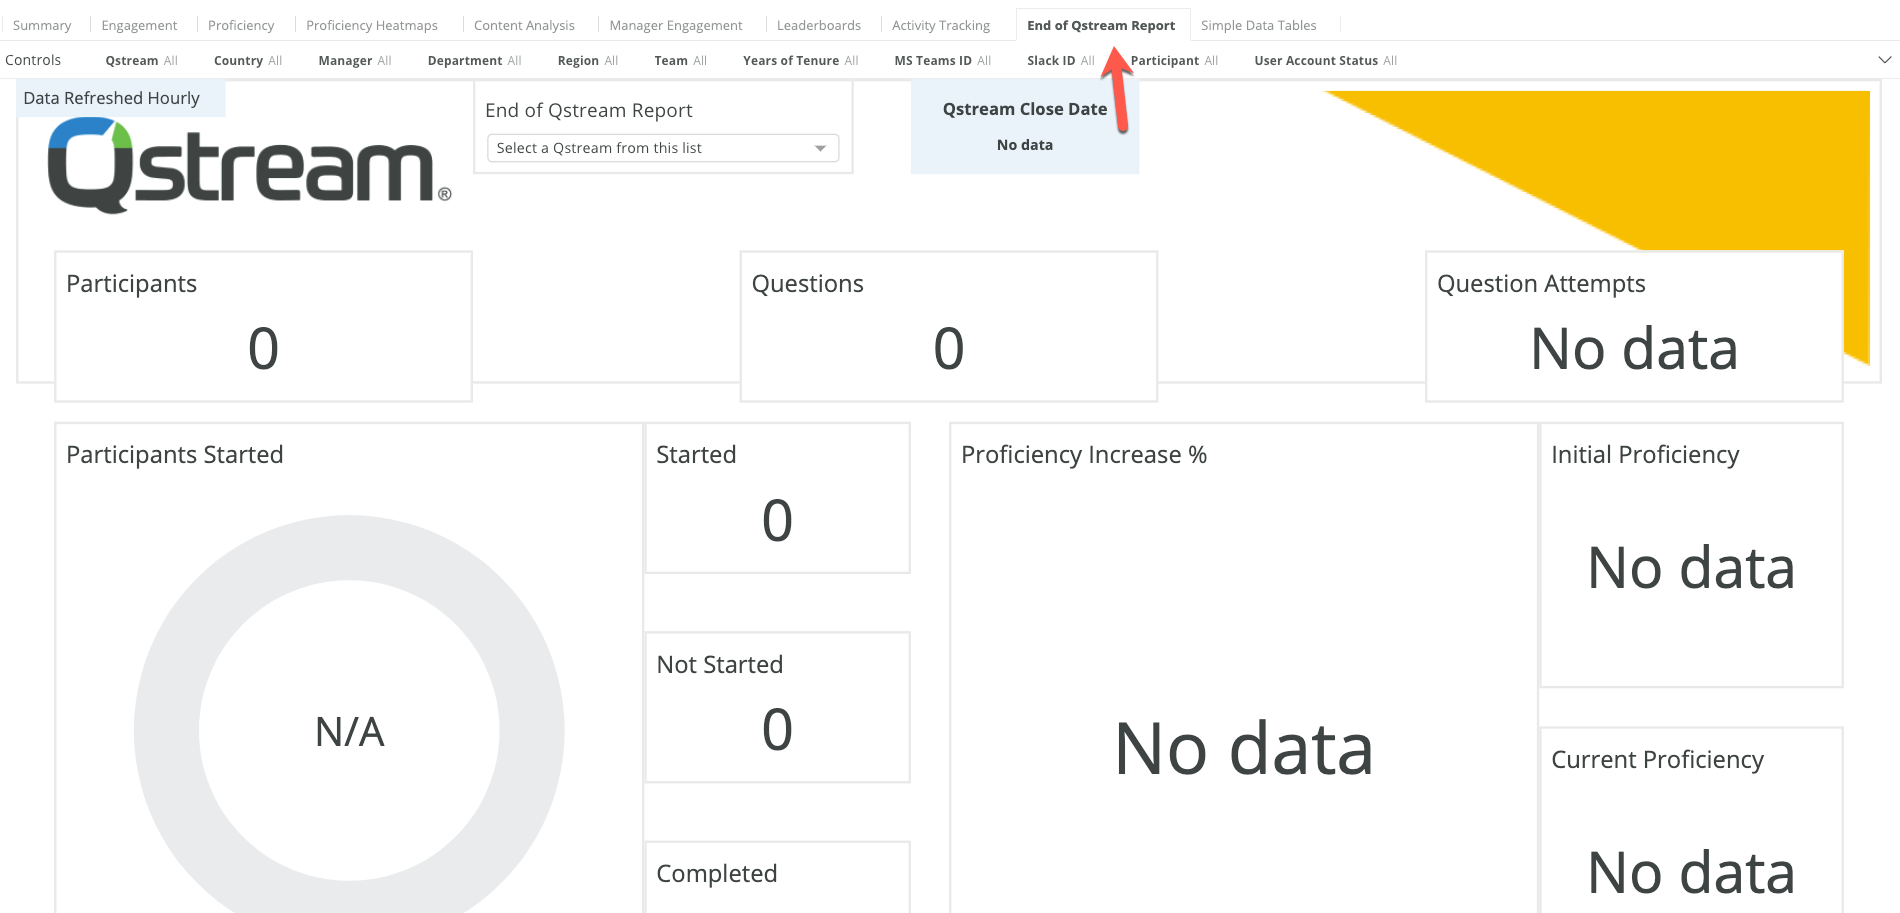
Task: Open the Country filter control
Action: click(x=248, y=61)
